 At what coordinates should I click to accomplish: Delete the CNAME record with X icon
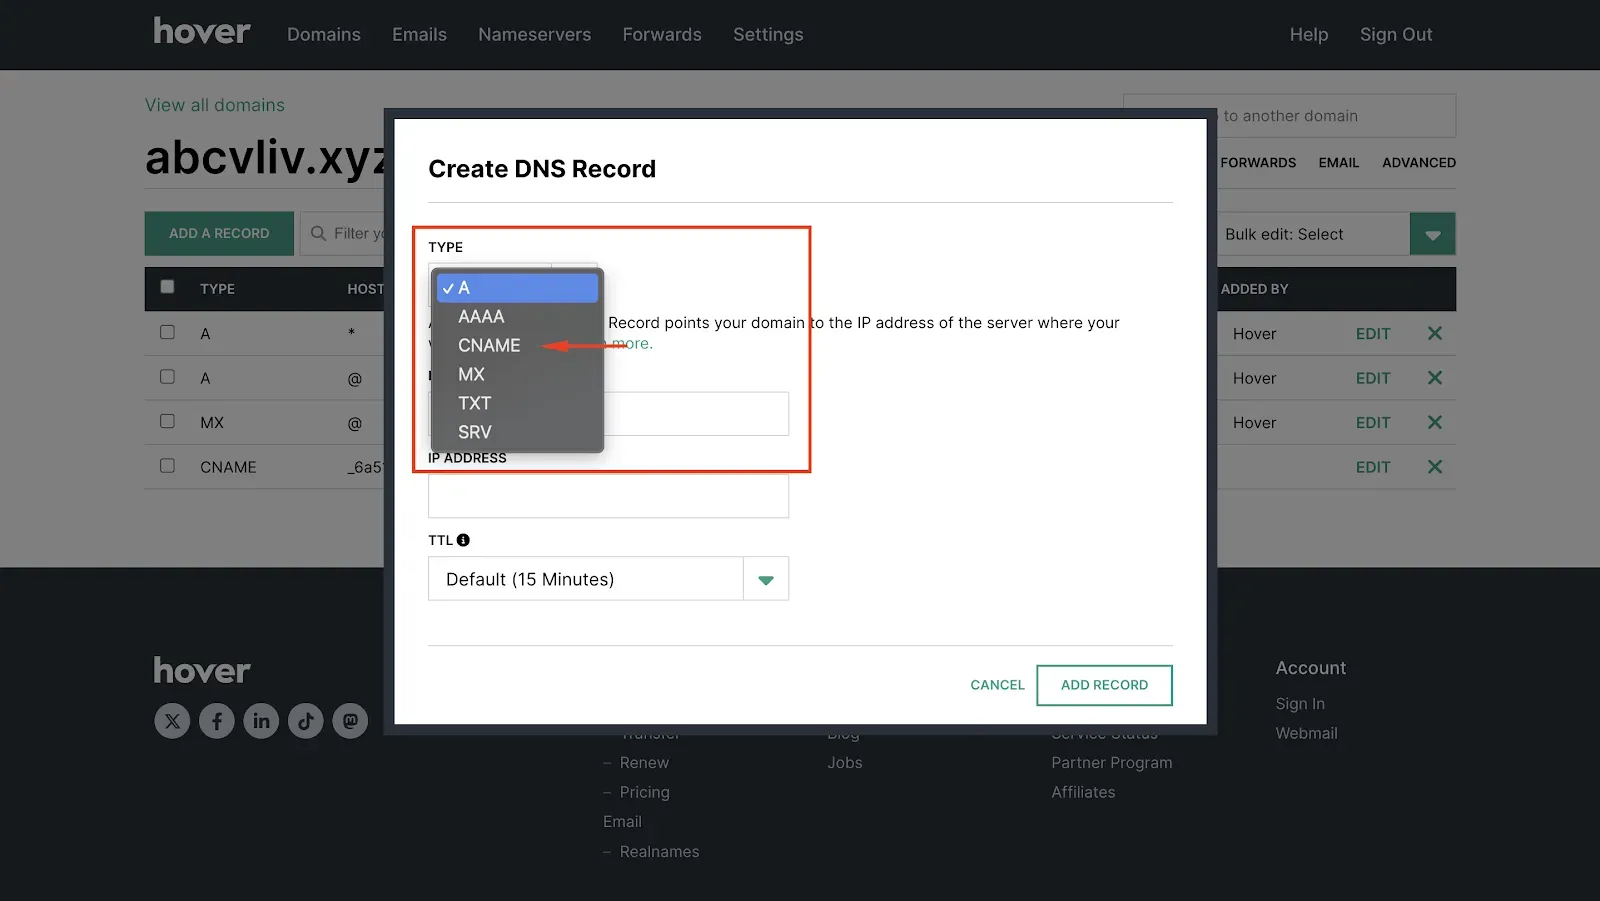[x=1435, y=467]
